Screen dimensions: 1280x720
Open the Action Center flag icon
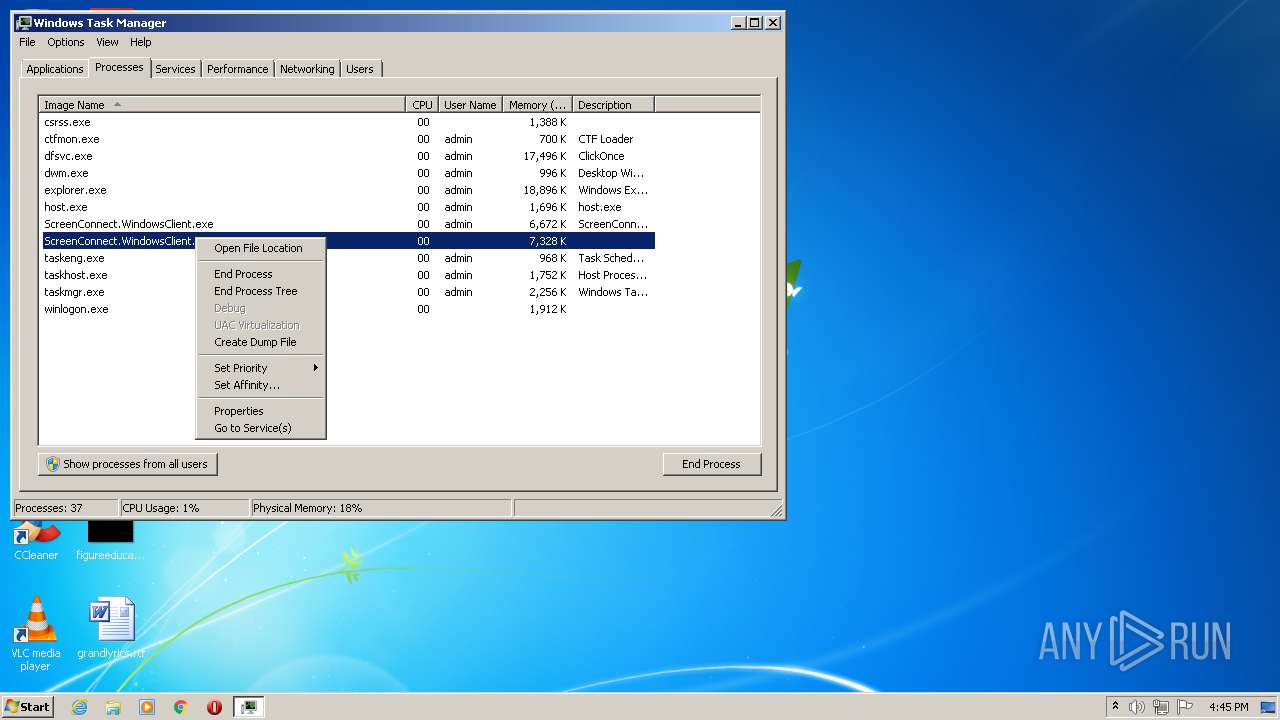[x=1184, y=707]
